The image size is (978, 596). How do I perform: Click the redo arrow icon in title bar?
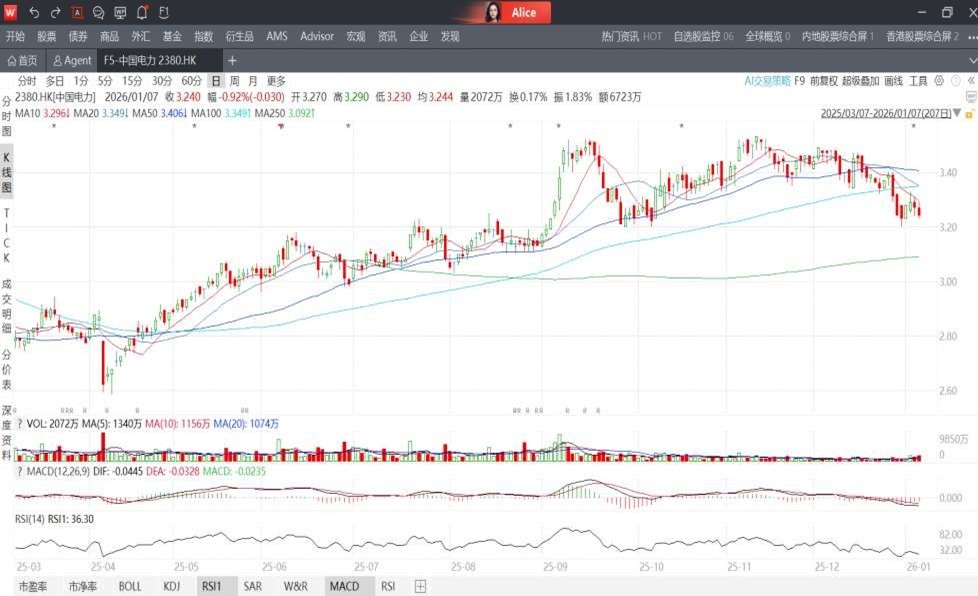tap(55, 13)
